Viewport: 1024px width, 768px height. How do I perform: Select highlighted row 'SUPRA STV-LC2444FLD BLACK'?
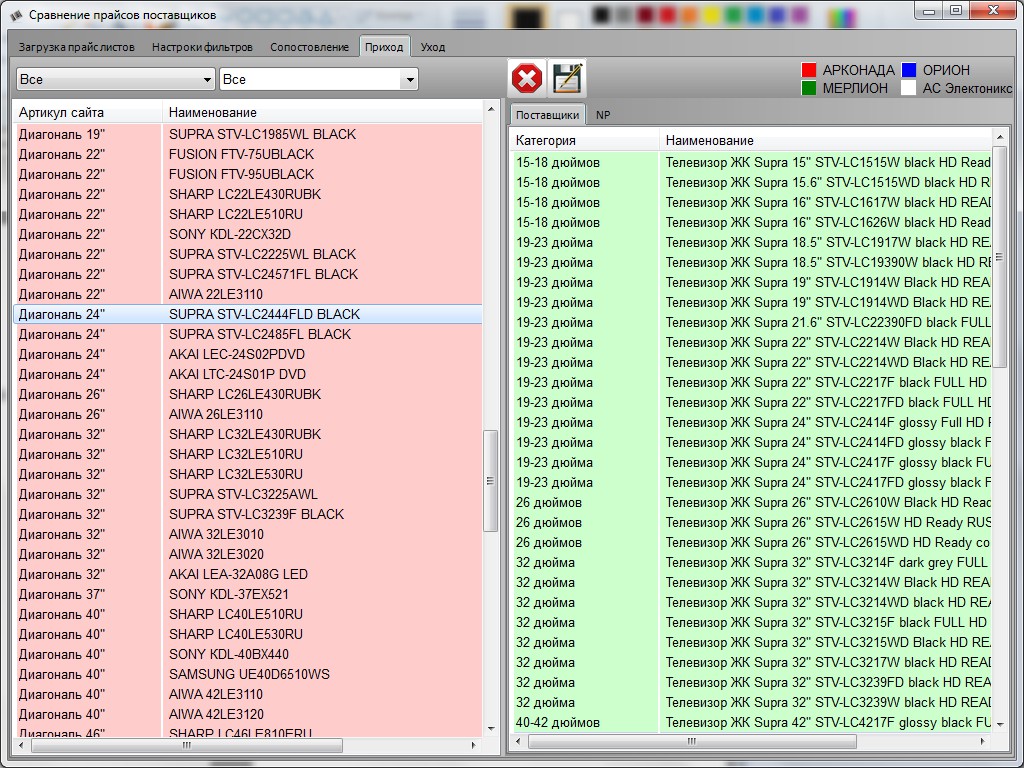248,314
